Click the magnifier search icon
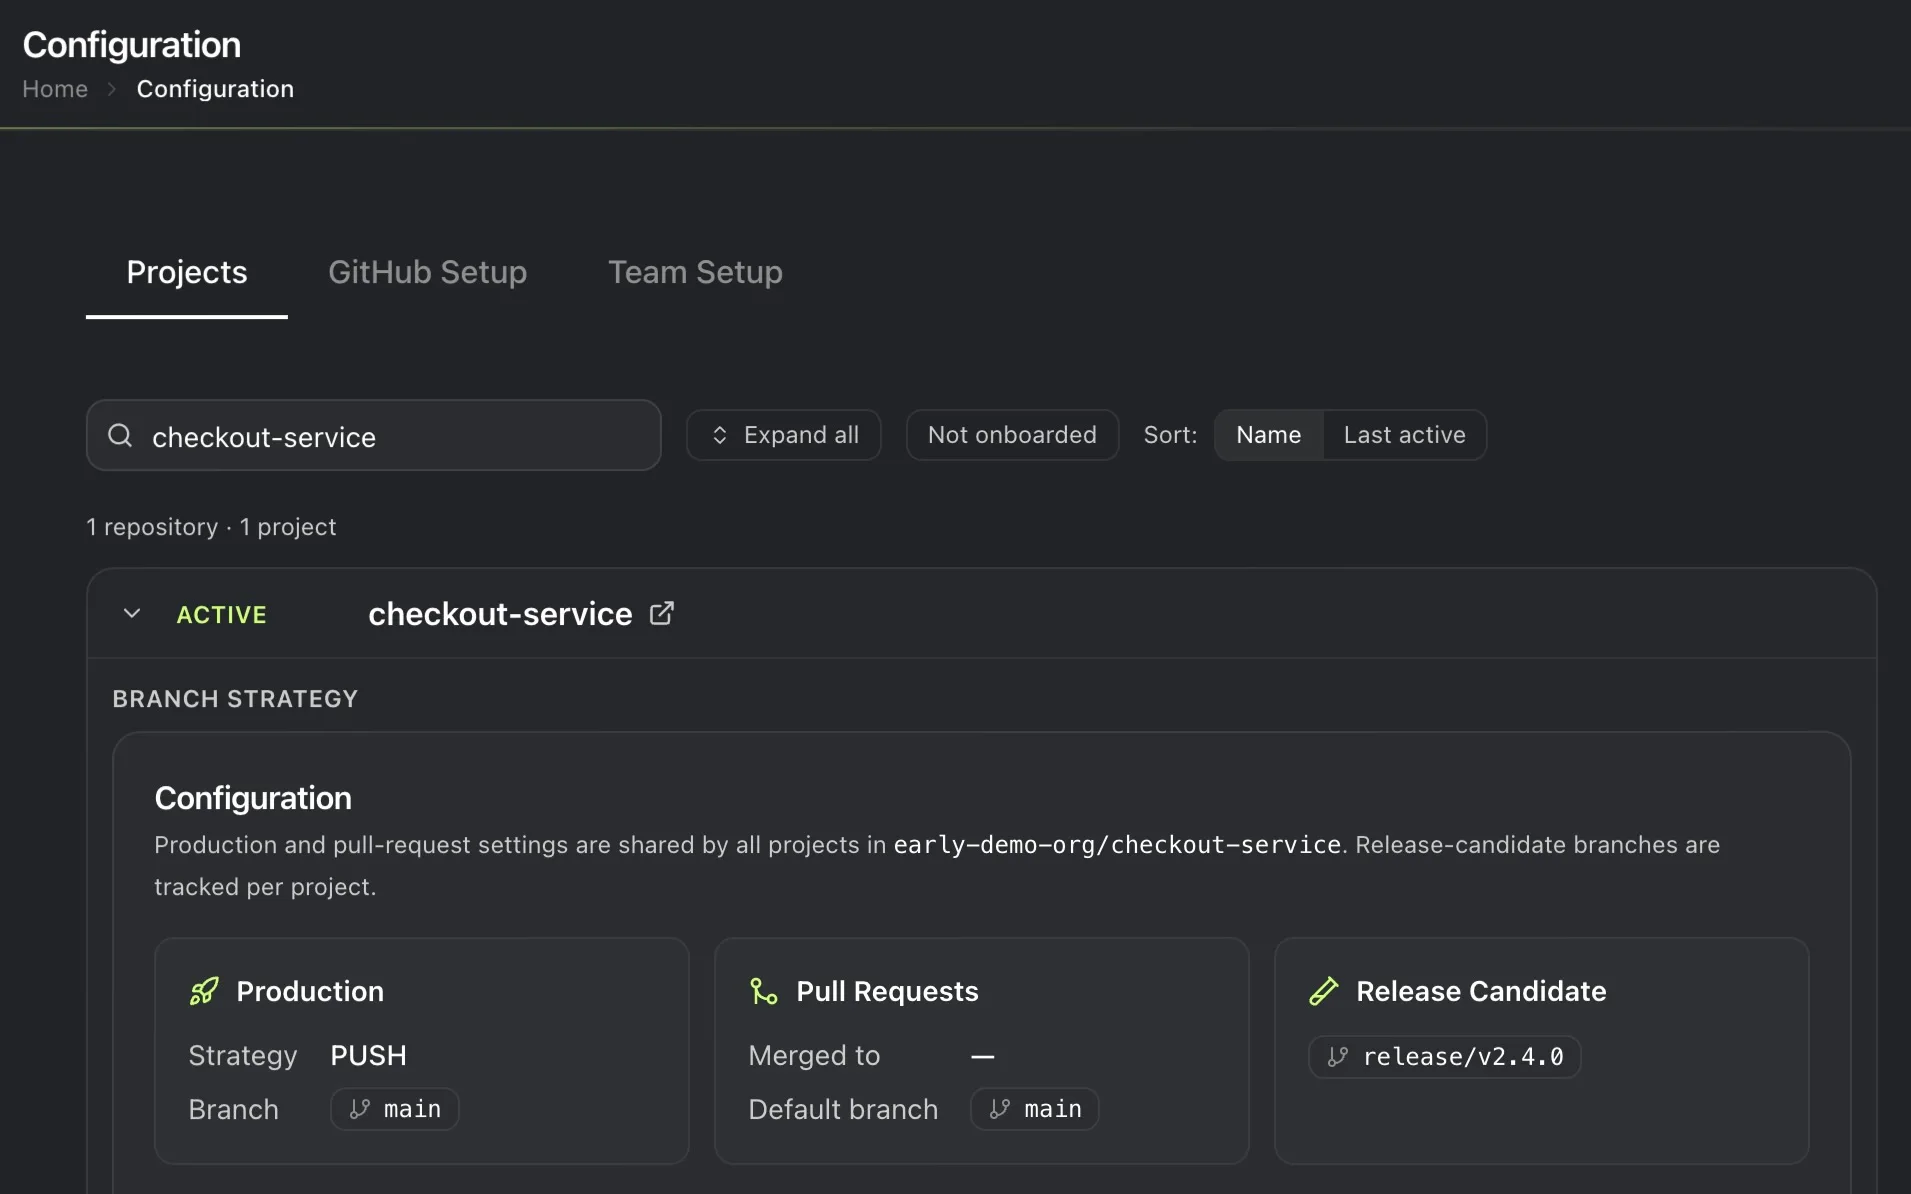The height and width of the screenshot is (1194, 1911). tap(120, 435)
